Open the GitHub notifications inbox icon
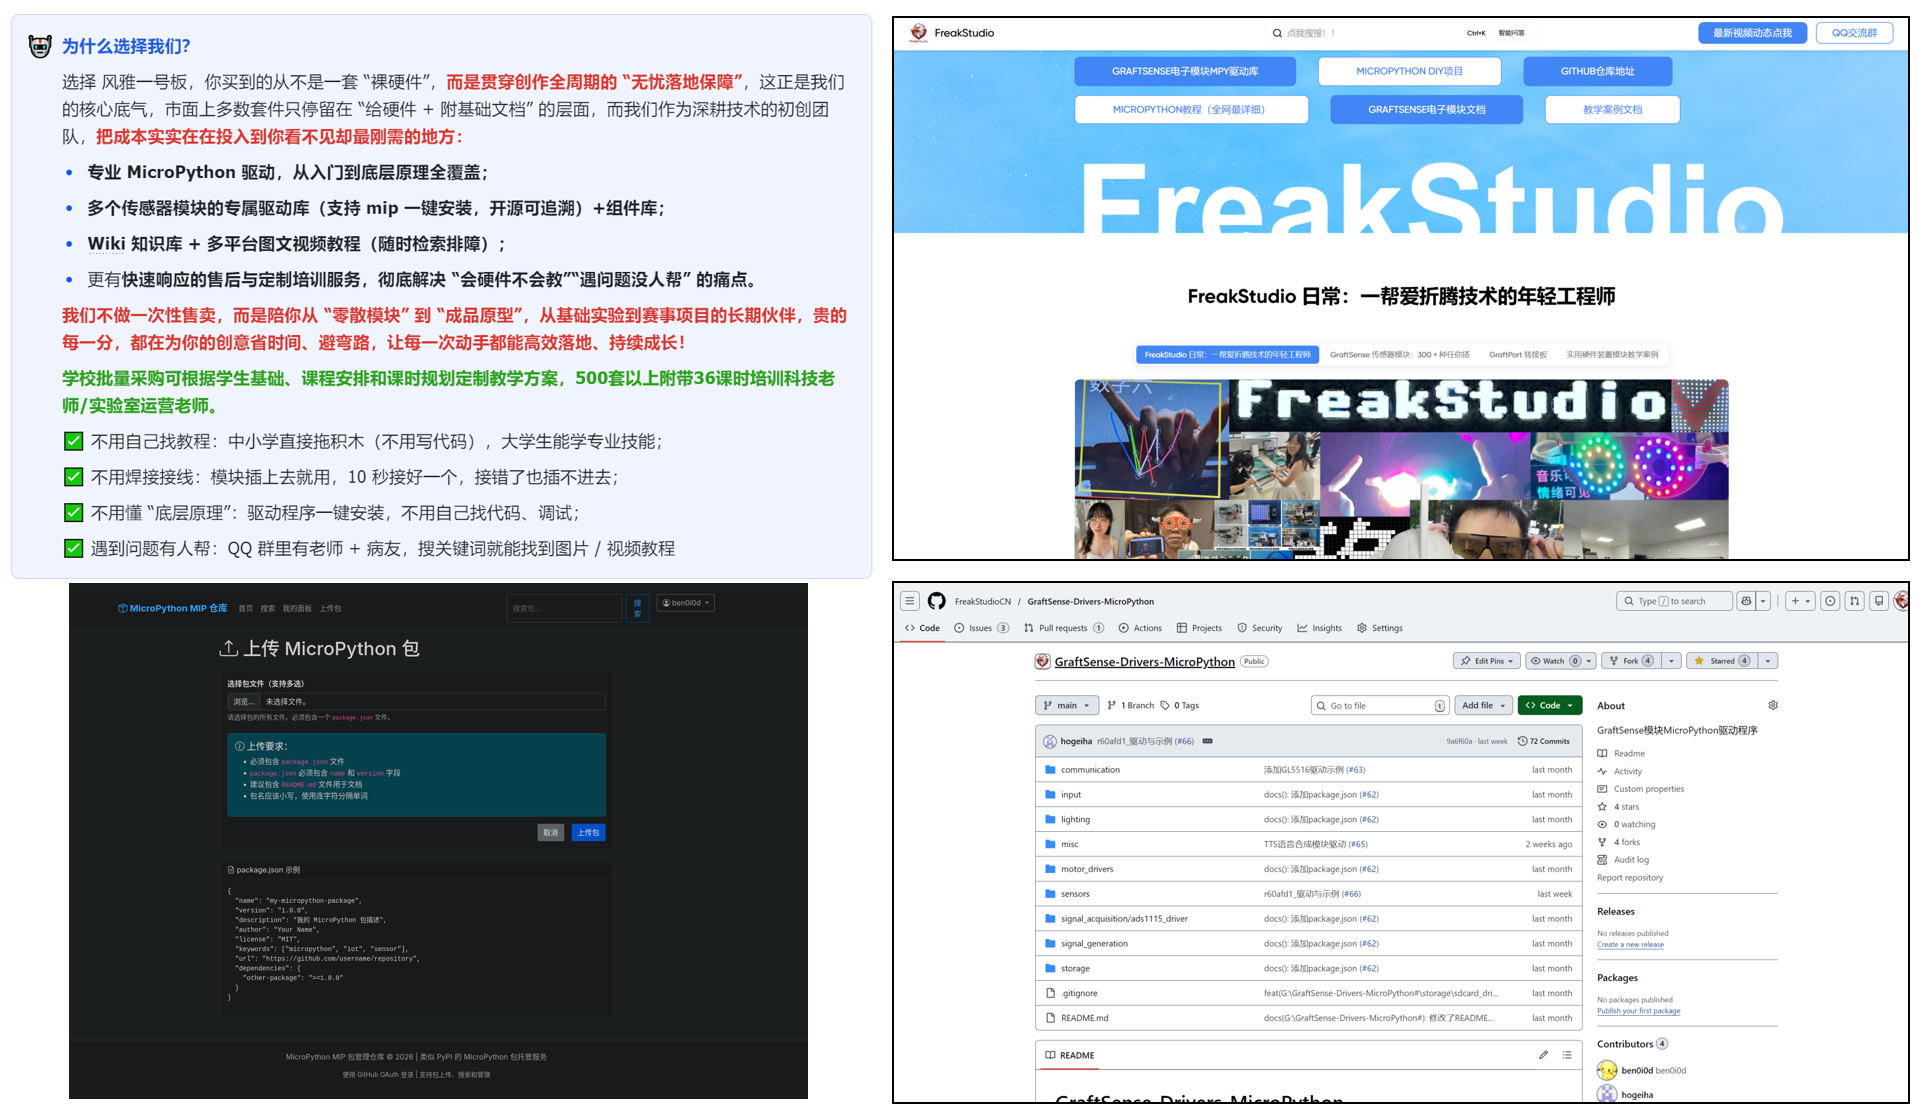 1879,601
